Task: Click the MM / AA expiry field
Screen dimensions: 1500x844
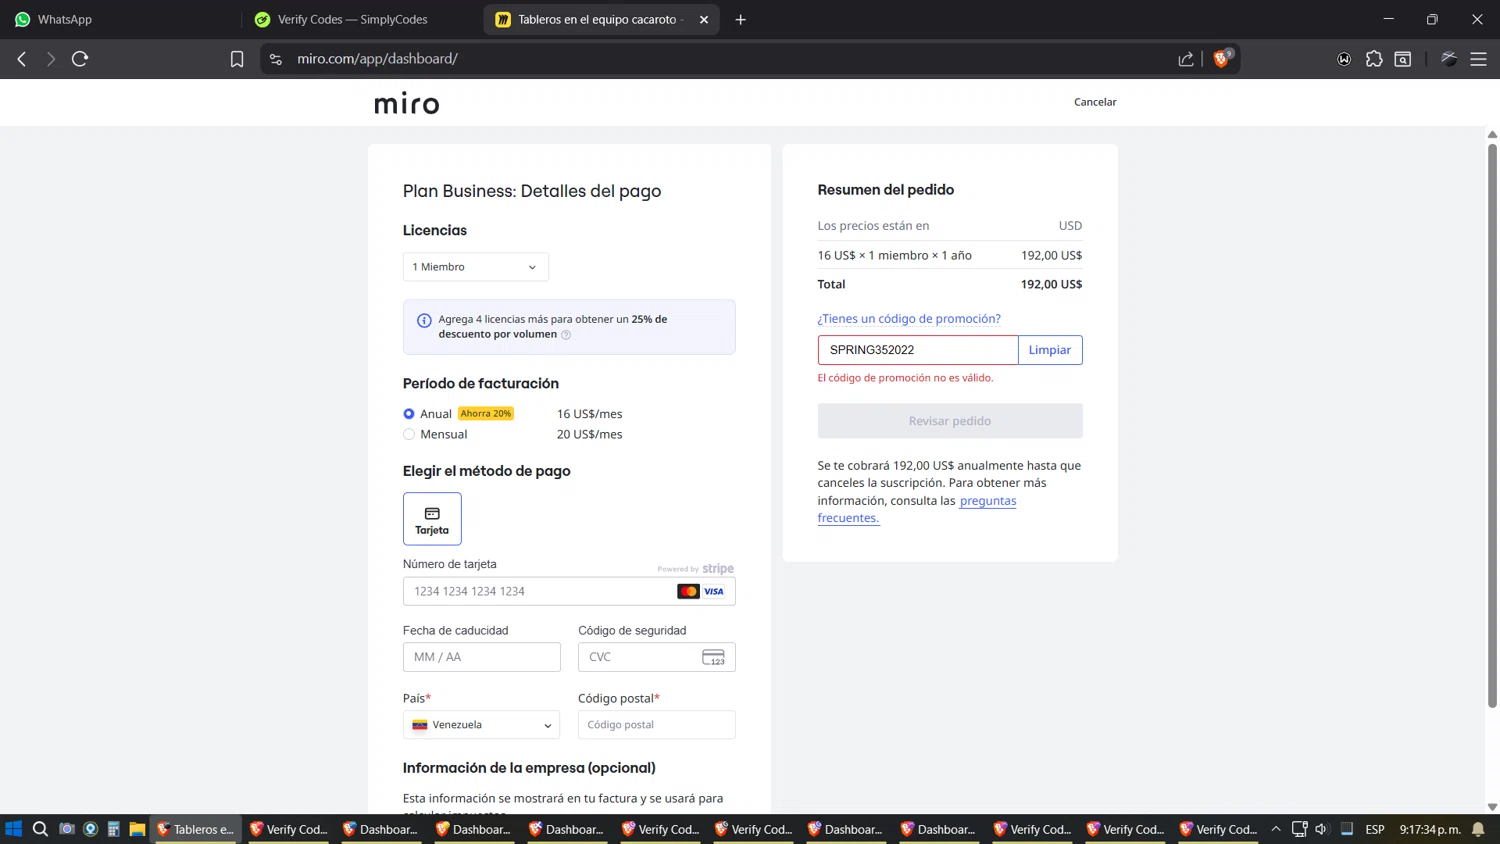Action: [481, 657]
